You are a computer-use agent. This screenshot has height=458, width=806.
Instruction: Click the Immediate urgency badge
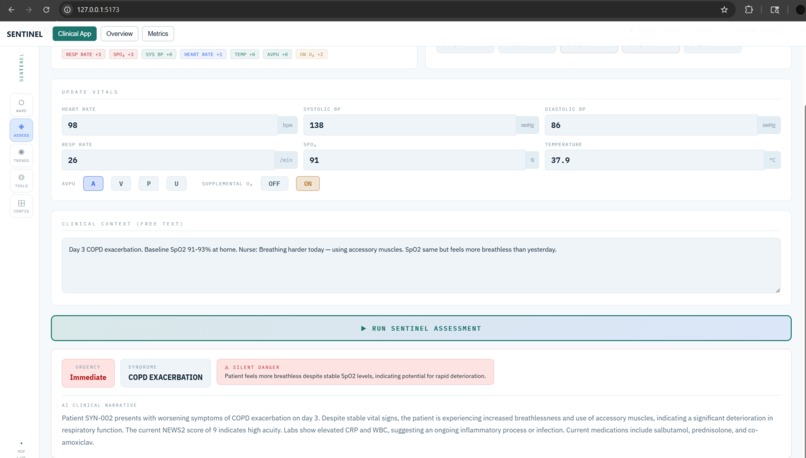88,373
